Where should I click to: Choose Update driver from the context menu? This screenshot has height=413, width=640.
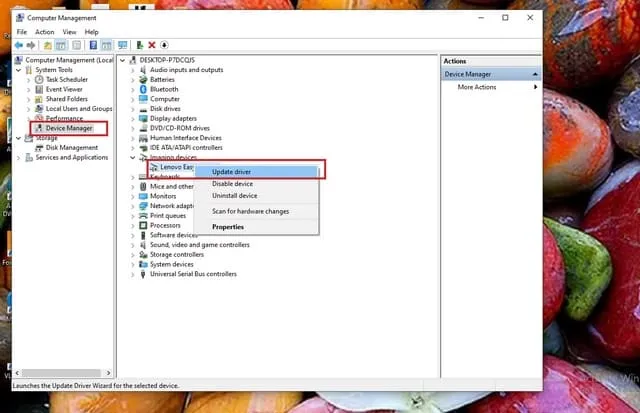(231, 172)
